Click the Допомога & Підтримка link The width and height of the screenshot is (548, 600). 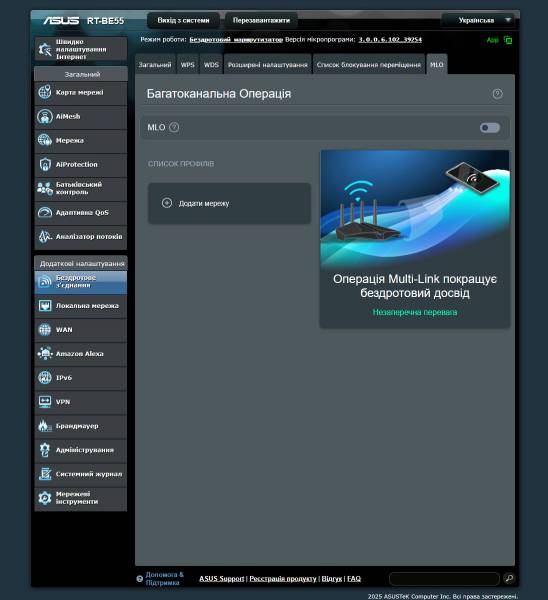point(165,579)
